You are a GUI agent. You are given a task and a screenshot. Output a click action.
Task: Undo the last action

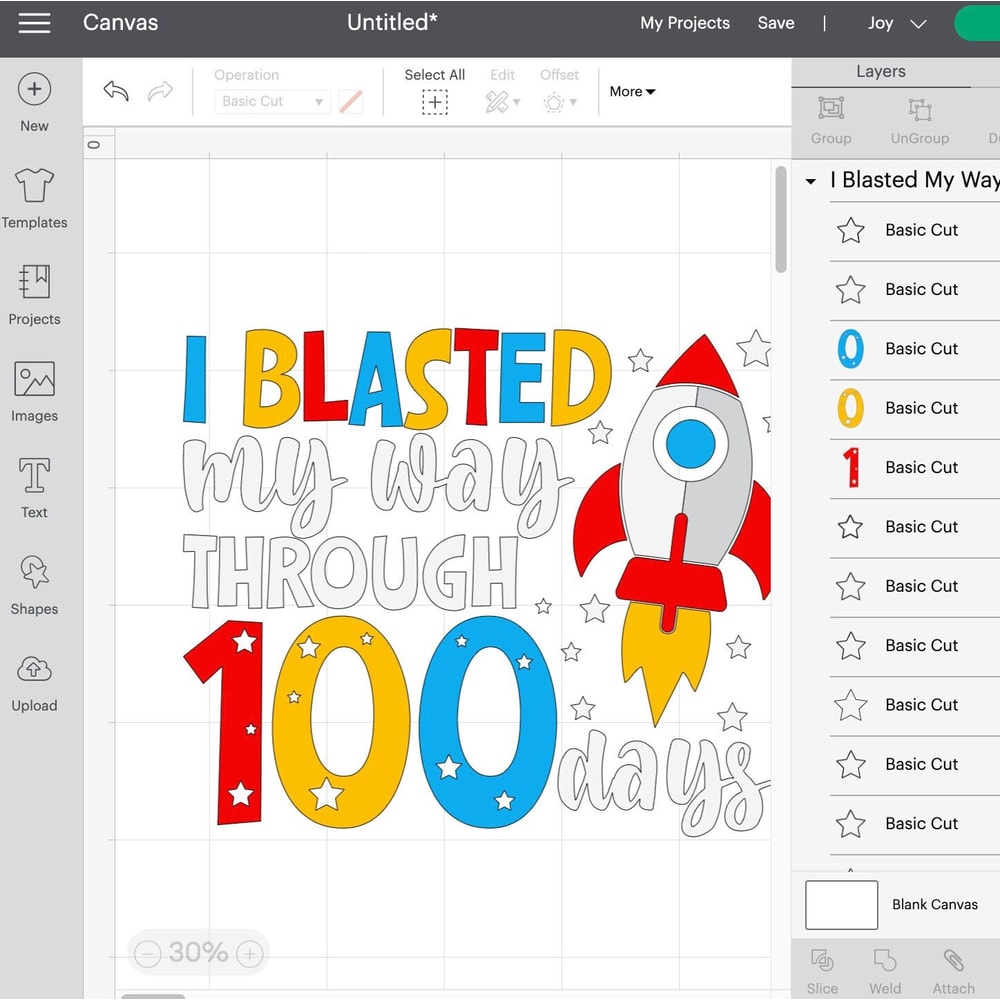point(114,91)
